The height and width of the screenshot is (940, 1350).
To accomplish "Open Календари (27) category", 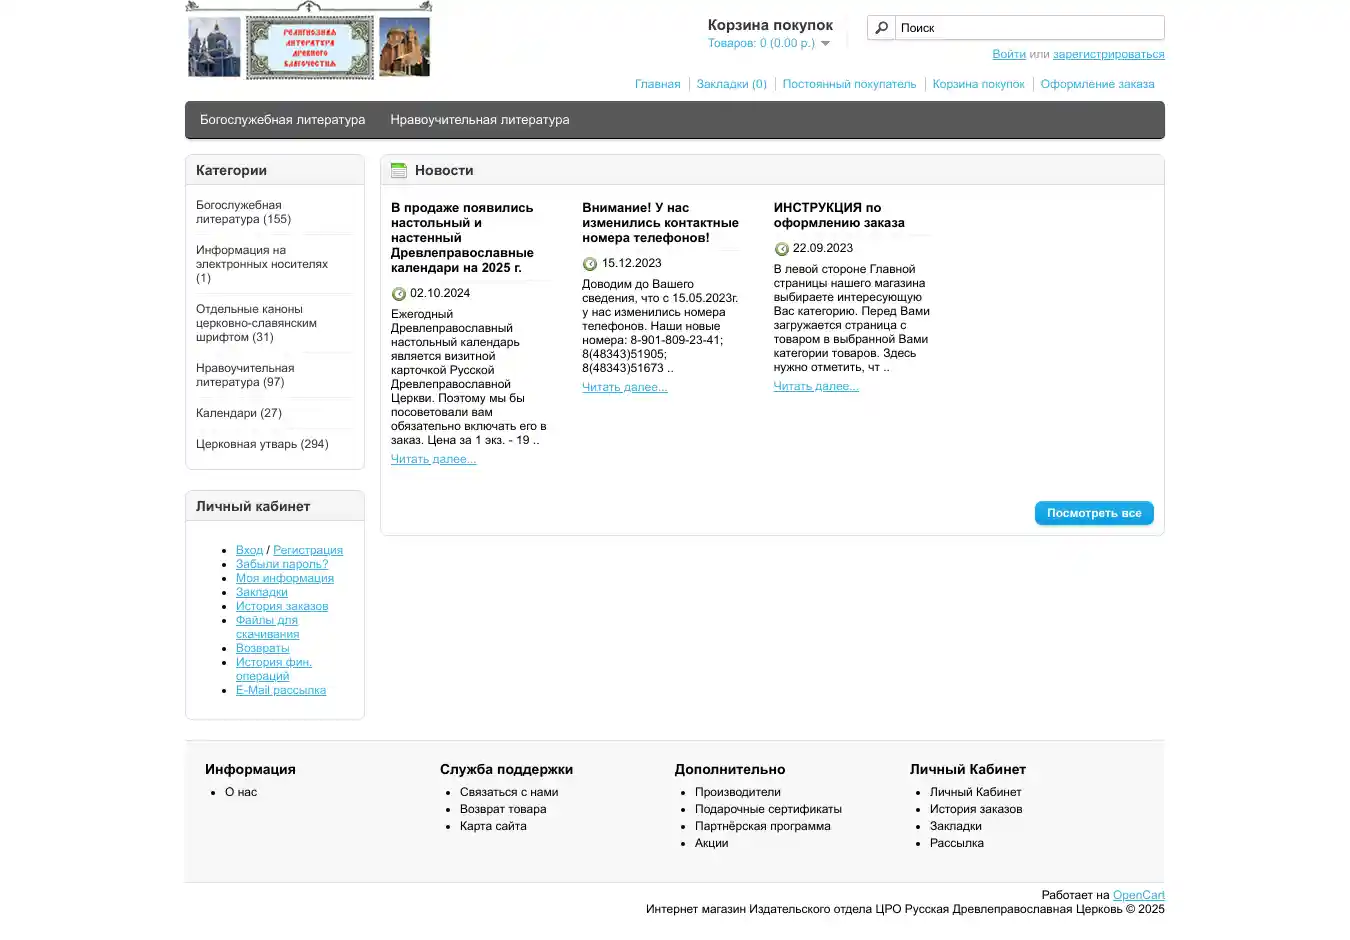I will coord(239,413).
